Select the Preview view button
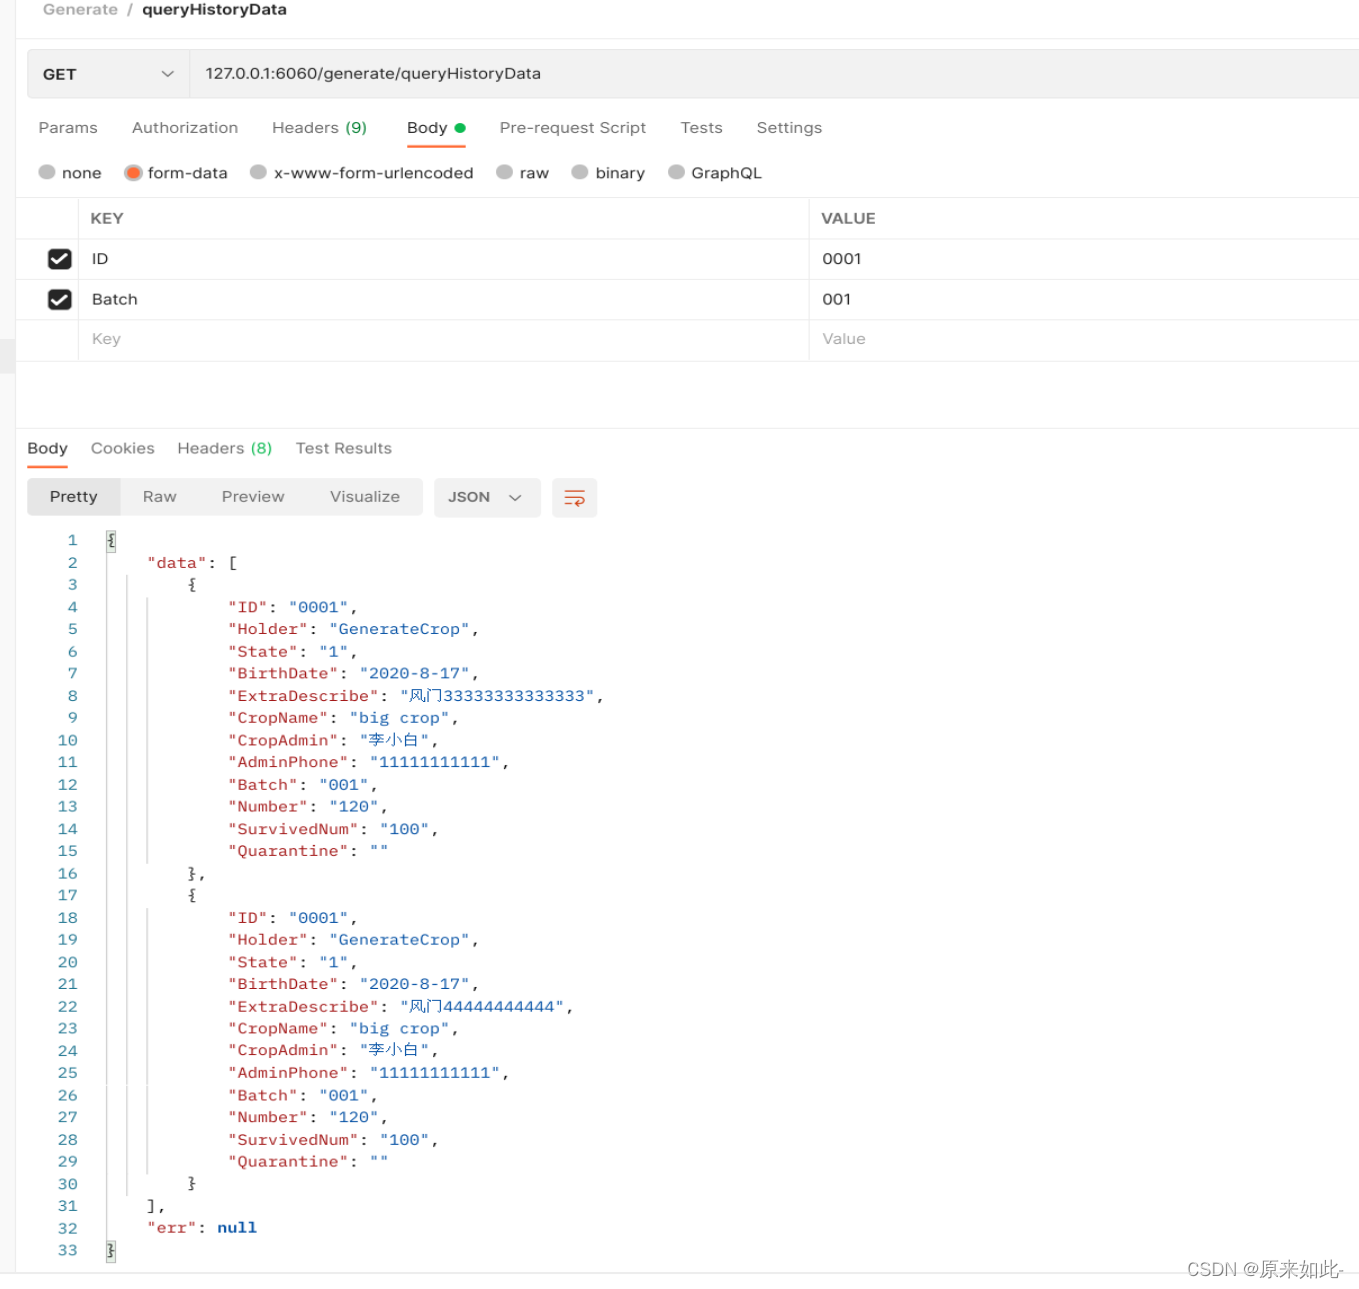 click(x=253, y=497)
